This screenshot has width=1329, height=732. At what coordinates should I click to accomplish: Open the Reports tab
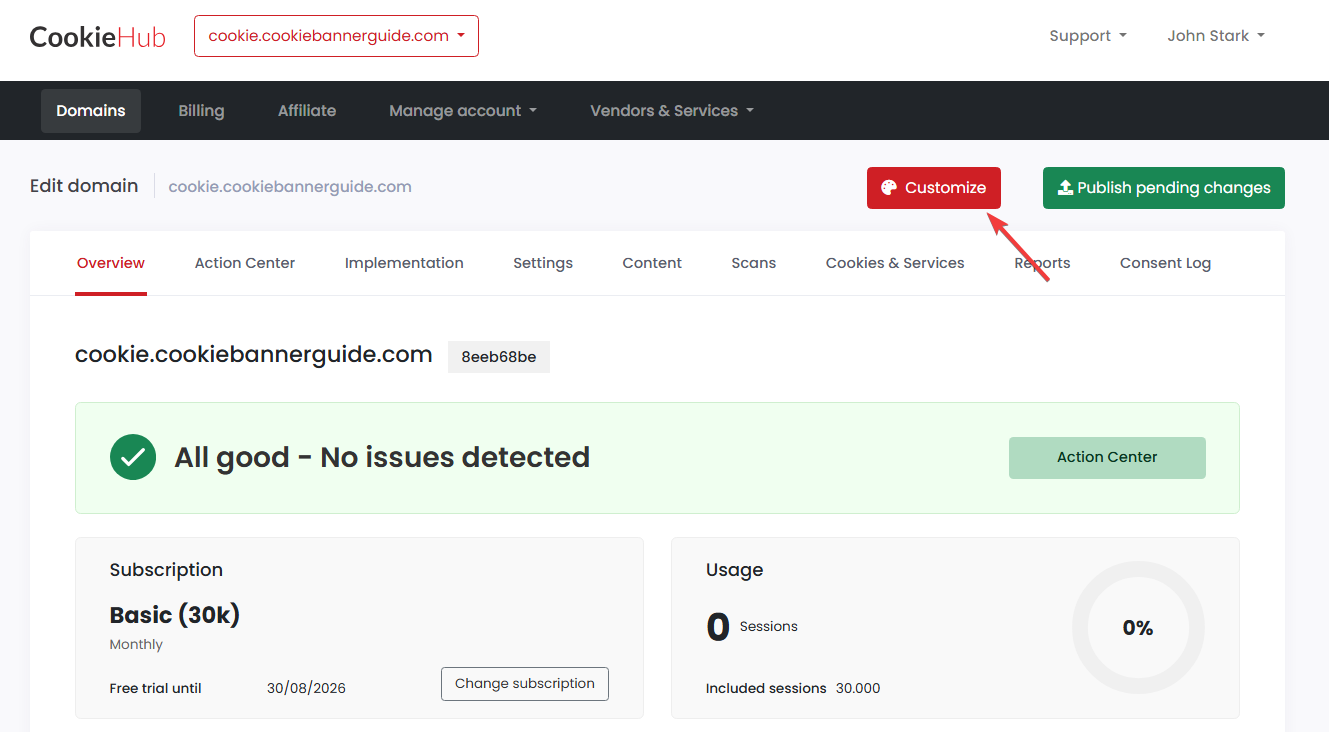[x=1042, y=263]
